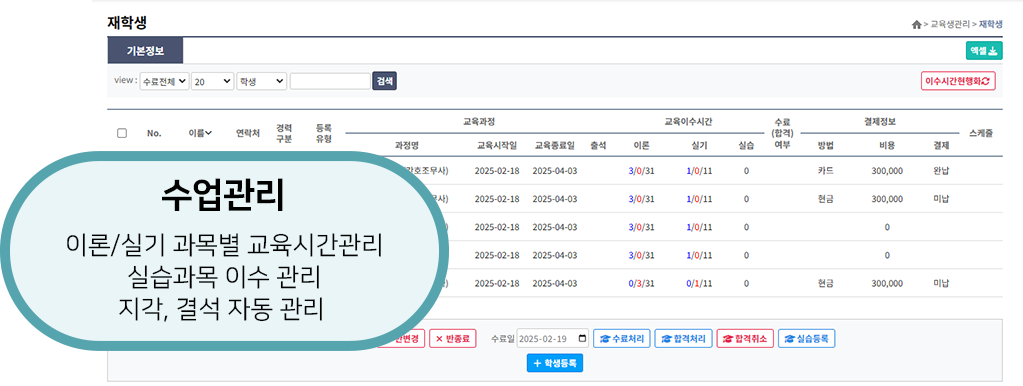Screen dimensions: 1023x386
Task: Click the 실습등록 button
Action: coord(806,339)
